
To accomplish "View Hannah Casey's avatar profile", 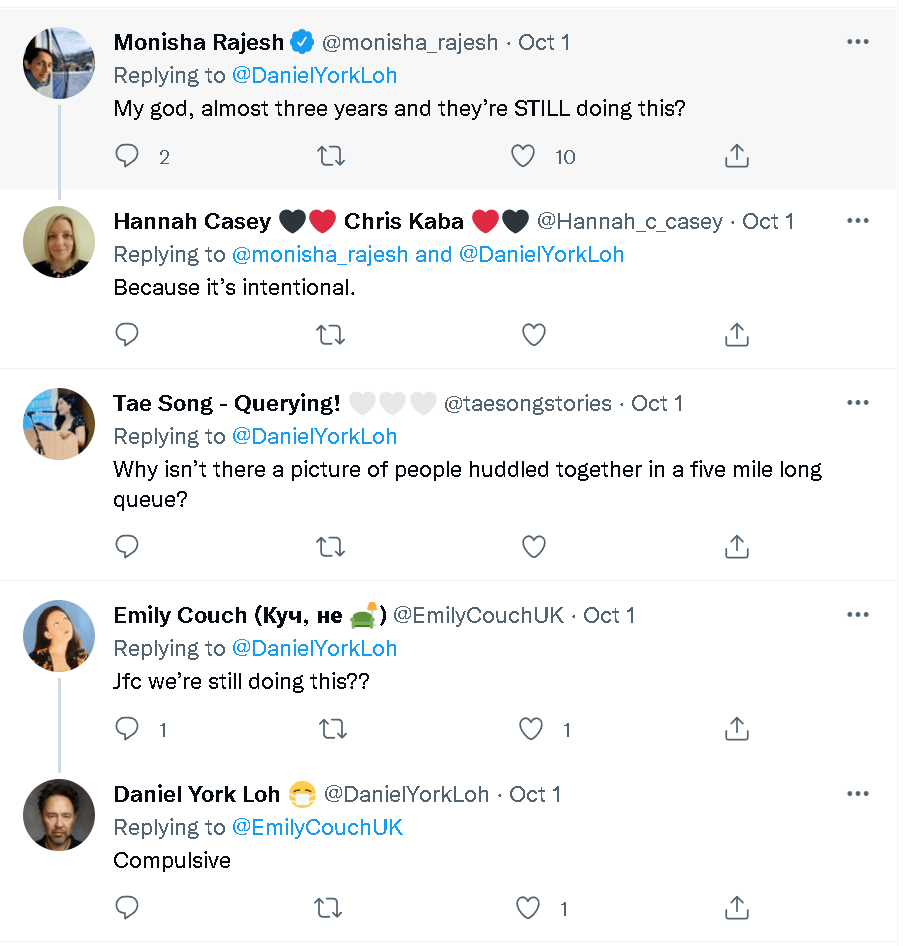I will pyautogui.click(x=59, y=242).
